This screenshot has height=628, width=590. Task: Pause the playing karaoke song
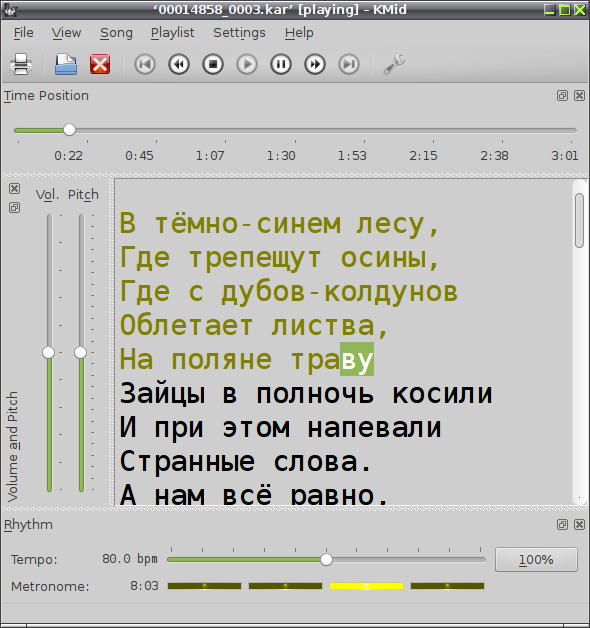(281, 64)
